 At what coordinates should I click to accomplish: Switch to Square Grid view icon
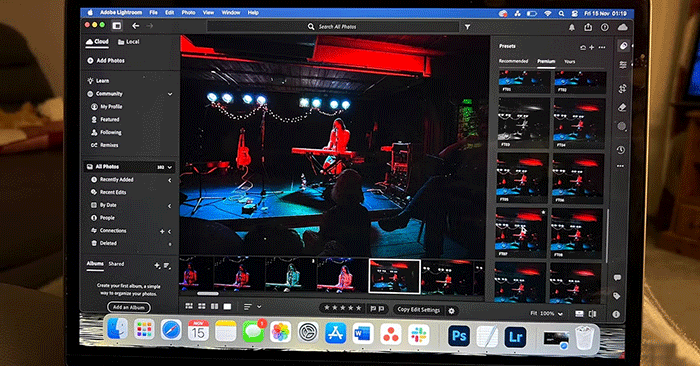pyautogui.click(x=202, y=306)
